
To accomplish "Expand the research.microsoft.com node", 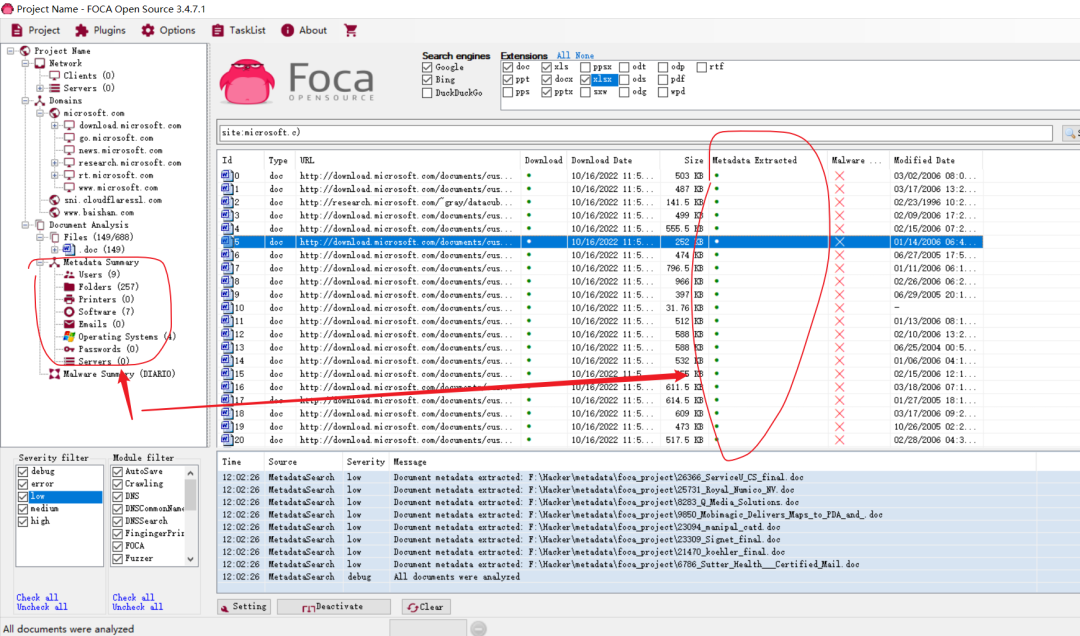I will (x=54, y=163).
